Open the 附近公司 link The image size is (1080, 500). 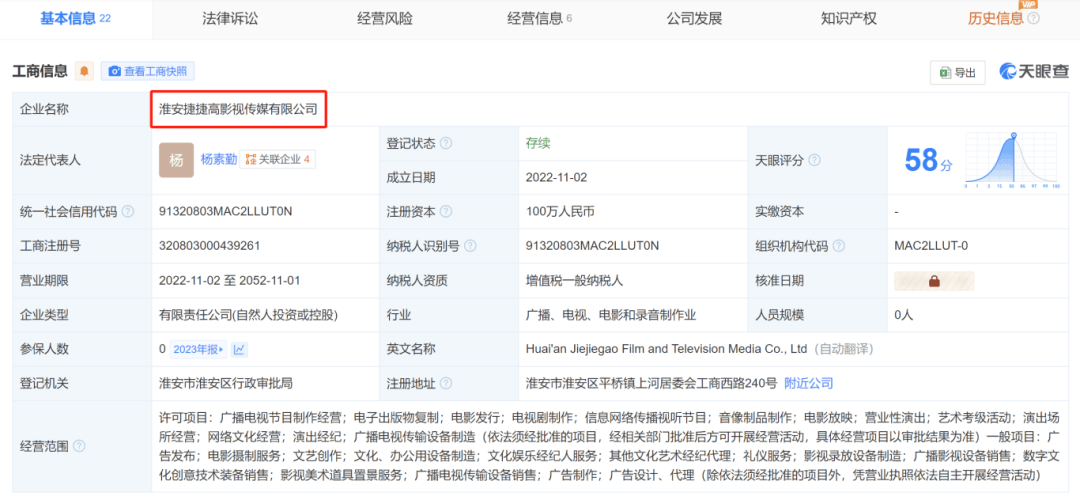809,383
